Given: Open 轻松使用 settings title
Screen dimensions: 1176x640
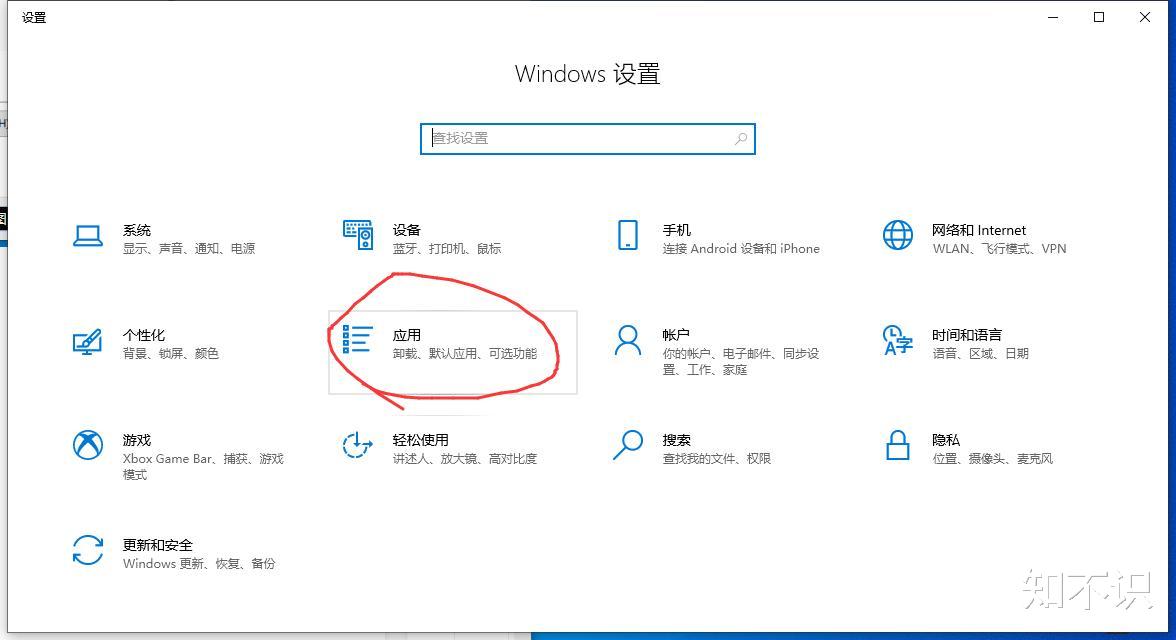Looking at the screenshot, I should click(420, 440).
